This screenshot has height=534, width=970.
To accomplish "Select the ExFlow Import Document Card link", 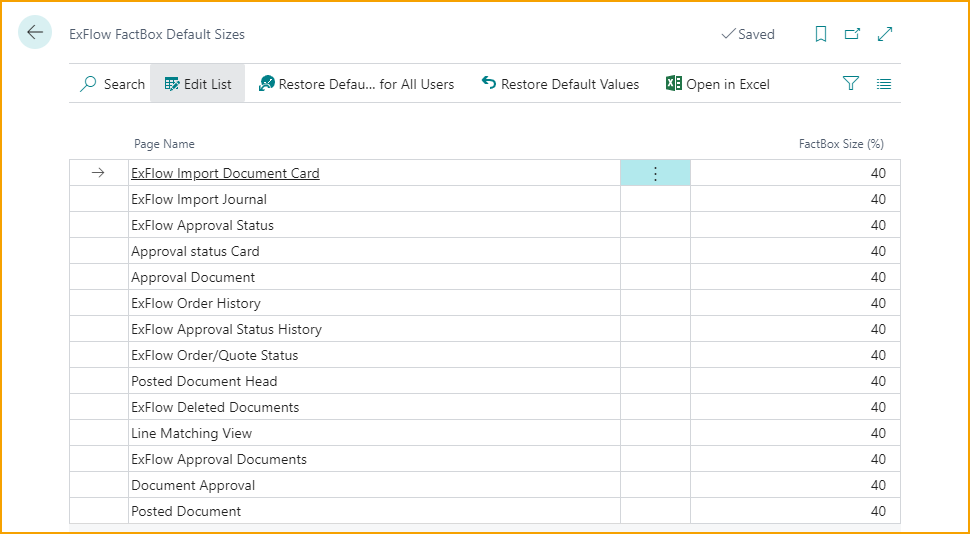I will (x=225, y=173).
